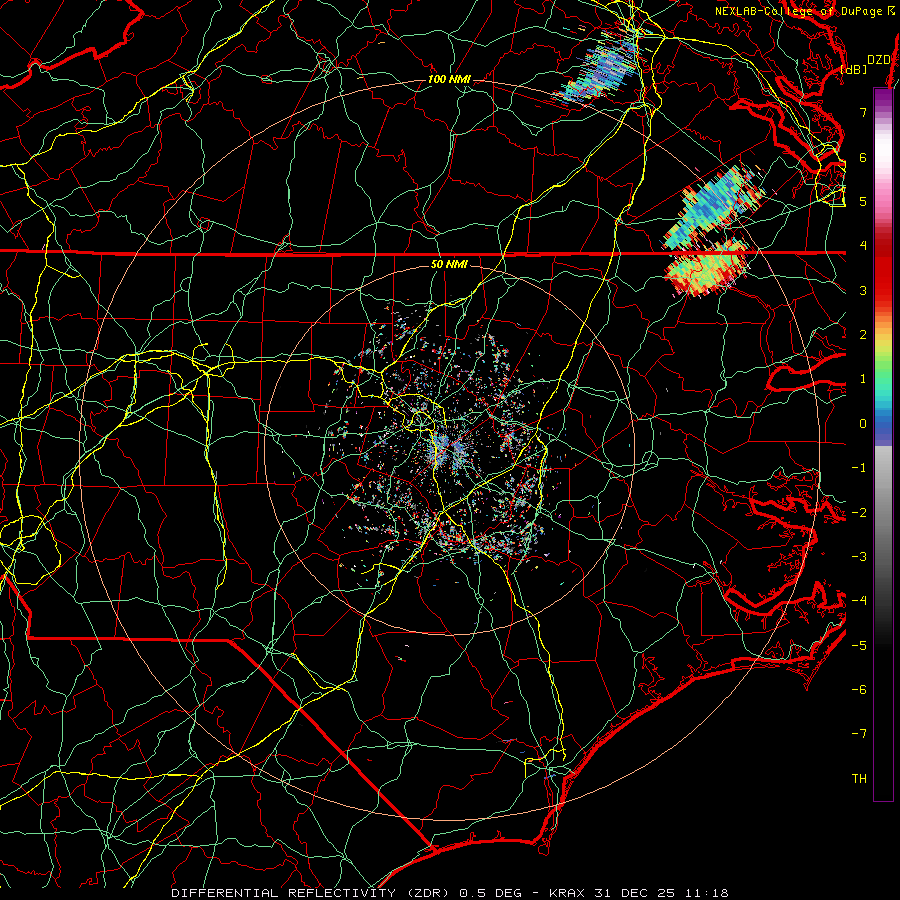Image resolution: width=900 pixels, height=900 pixels.
Task: Click the TH label below the scale
Action: click(859, 779)
